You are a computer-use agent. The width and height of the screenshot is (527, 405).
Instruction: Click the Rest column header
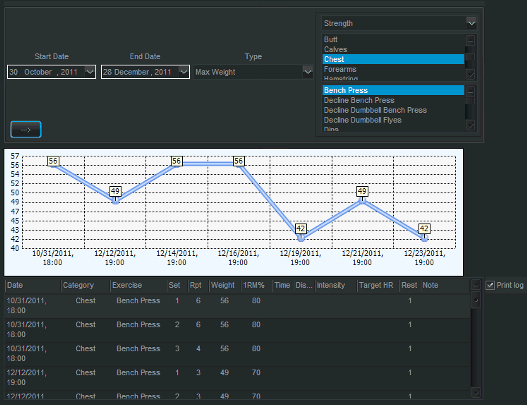[x=409, y=285]
